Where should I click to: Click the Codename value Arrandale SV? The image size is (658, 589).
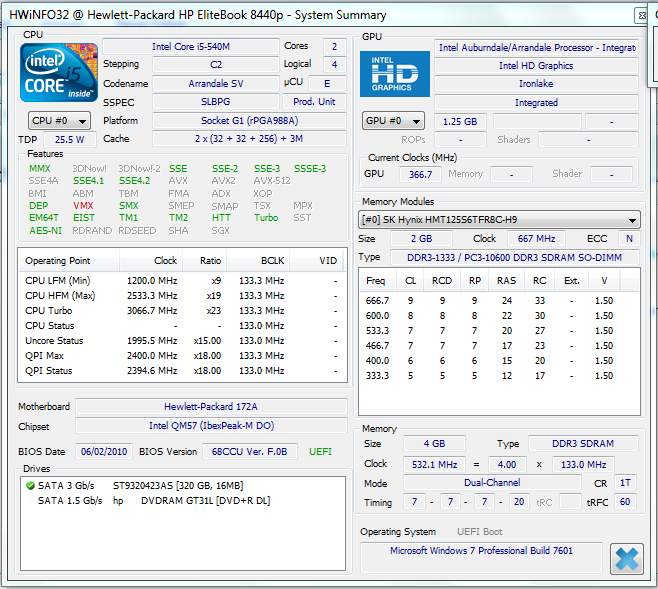(216, 83)
